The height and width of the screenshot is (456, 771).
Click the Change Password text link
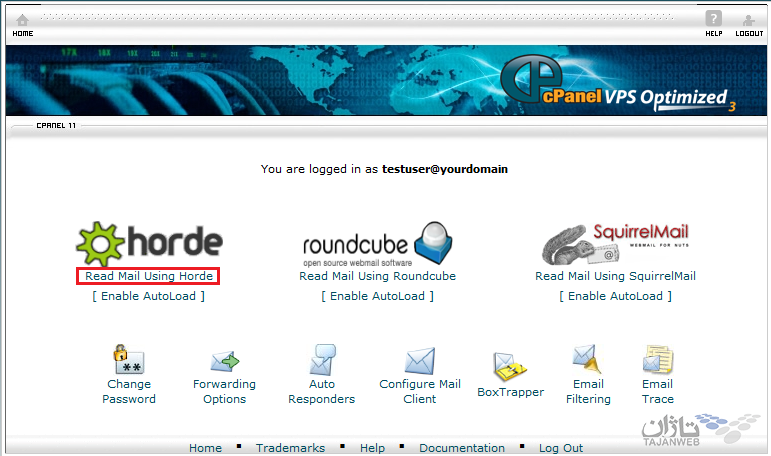click(x=129, y=392)
